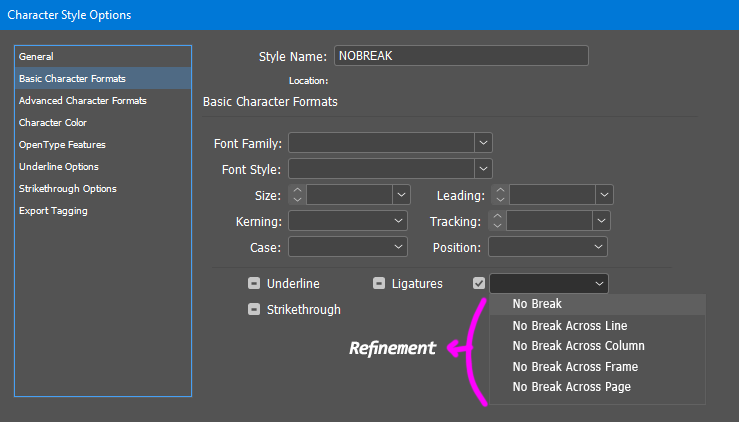
Task: Toggle the Ligatures checkbox
Action: pos(379,284)
